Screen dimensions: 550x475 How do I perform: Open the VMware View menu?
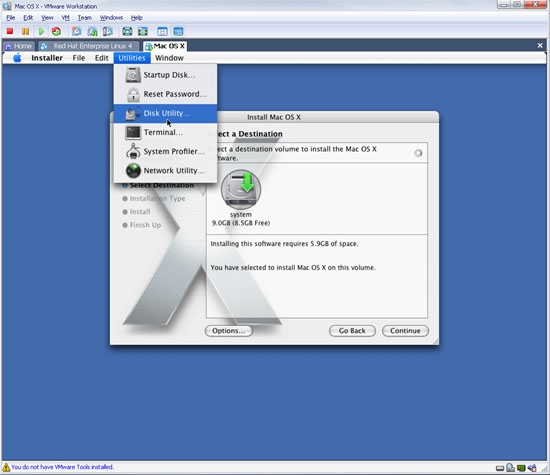click(x=47, y=18)
